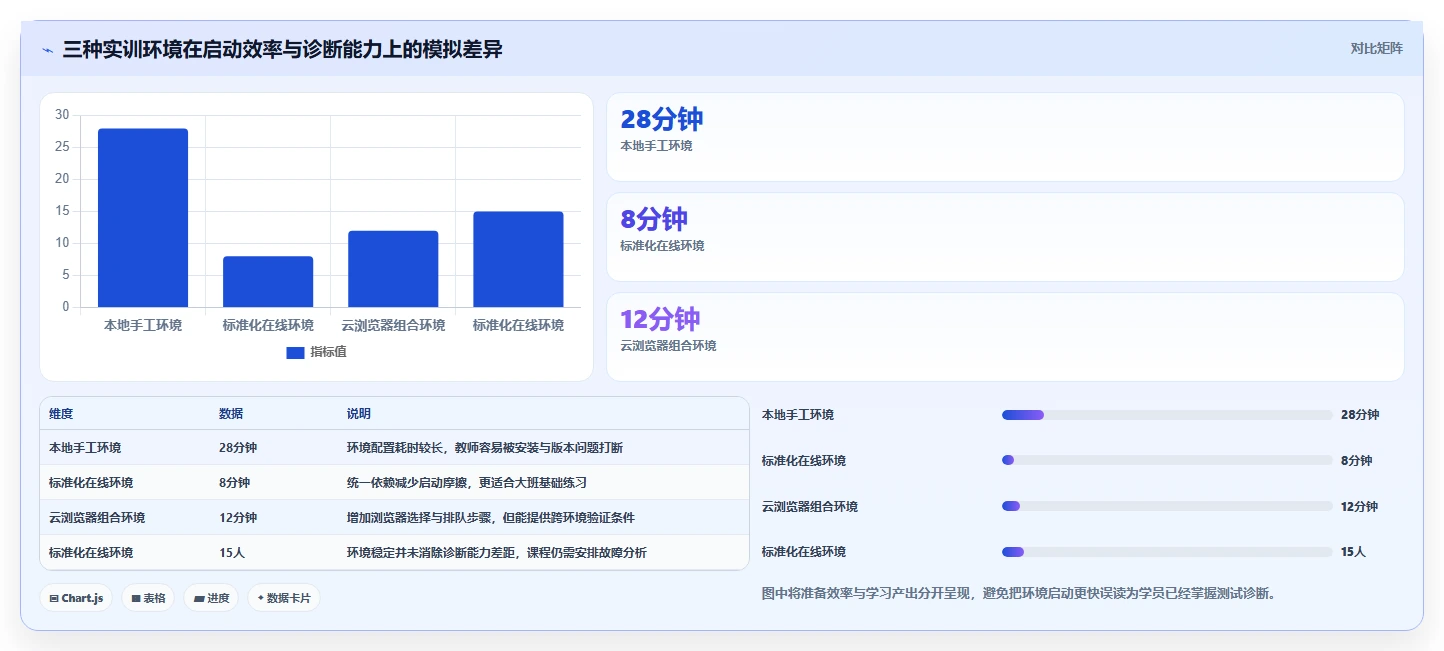Click the 统一依赖减少启动摩擦 description cell
The height and width of the screenshot is (651, 1444).
pos(467,483)
